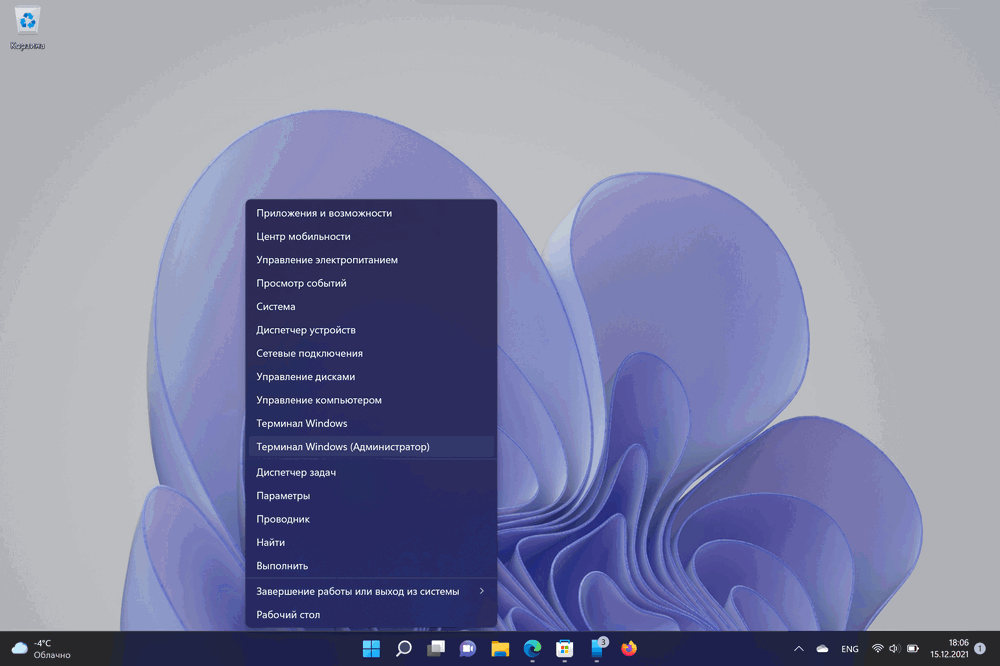Launch Microsoft Edge browser

(x=532, y=648)
